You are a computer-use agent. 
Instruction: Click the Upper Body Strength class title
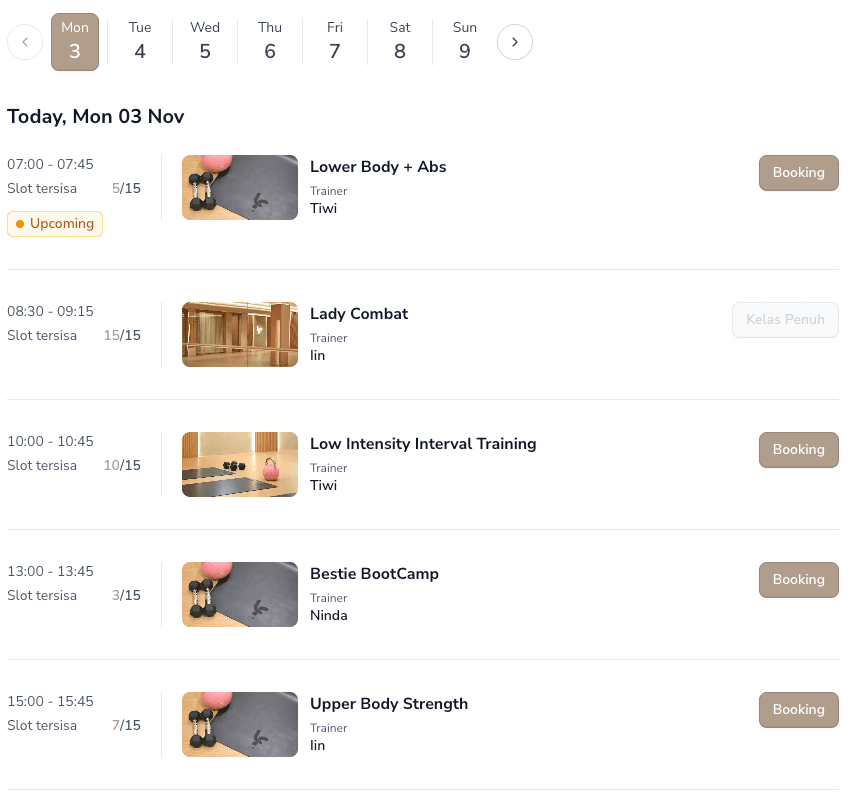click(x=389, y=704)
